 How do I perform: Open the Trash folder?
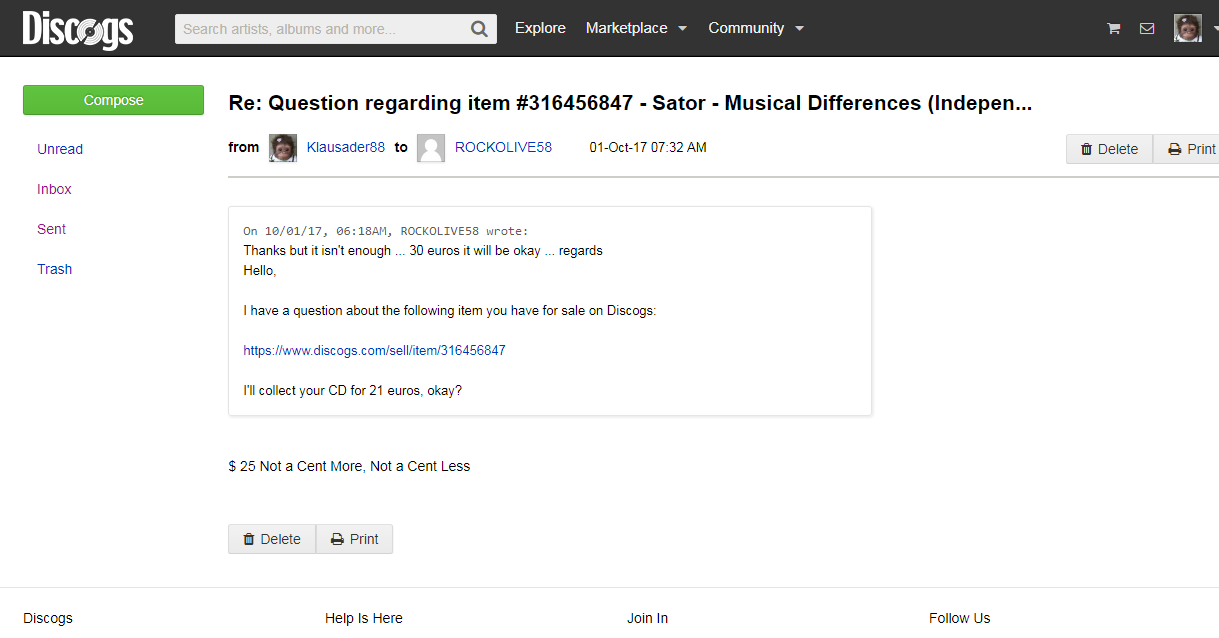click(x=54, y=269)
